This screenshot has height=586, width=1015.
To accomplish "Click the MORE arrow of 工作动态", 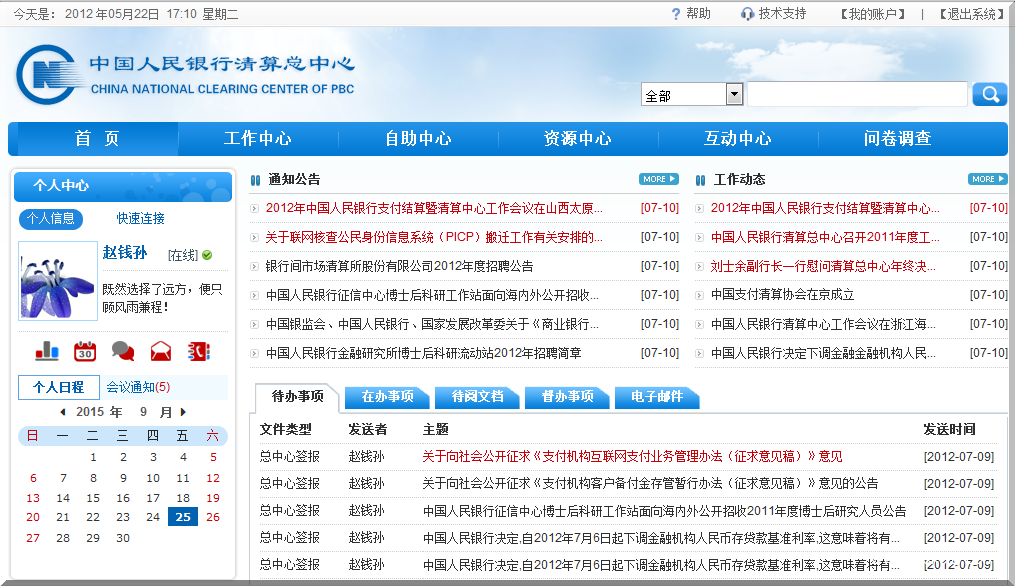I will point(986,178).
